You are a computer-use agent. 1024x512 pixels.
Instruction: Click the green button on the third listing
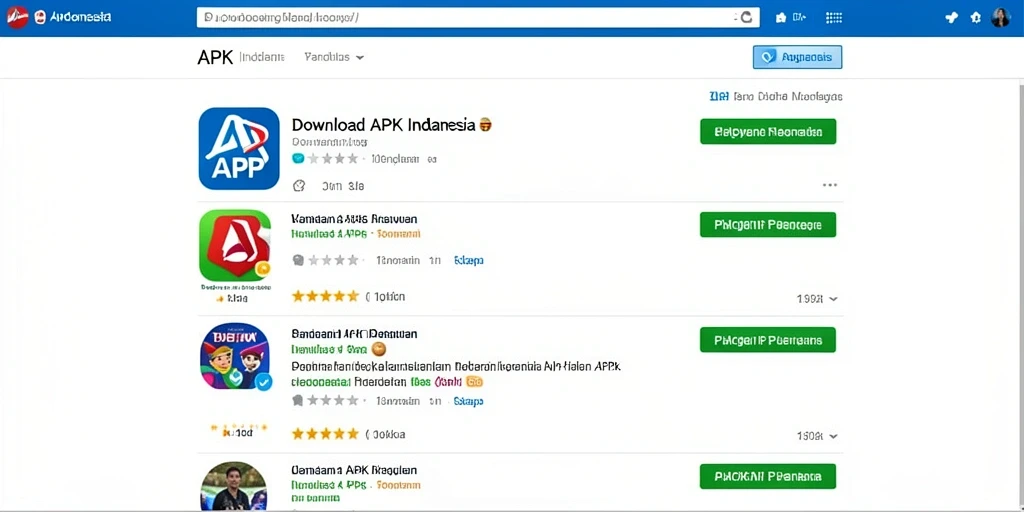point(768,340)
